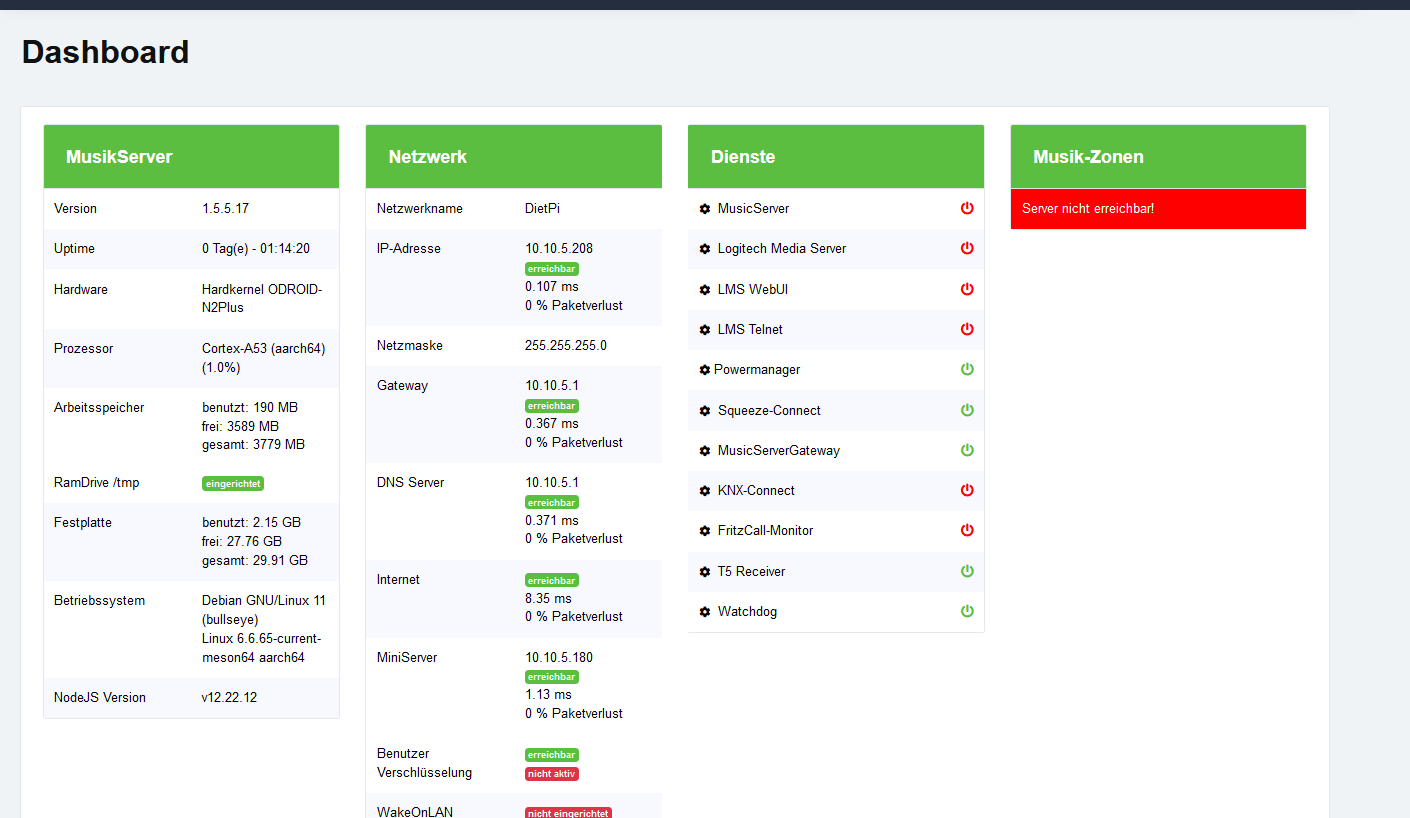Click the 'nicht aktiv' encryption badge
Screen dimensions: 1410x818
pos(552,774)
